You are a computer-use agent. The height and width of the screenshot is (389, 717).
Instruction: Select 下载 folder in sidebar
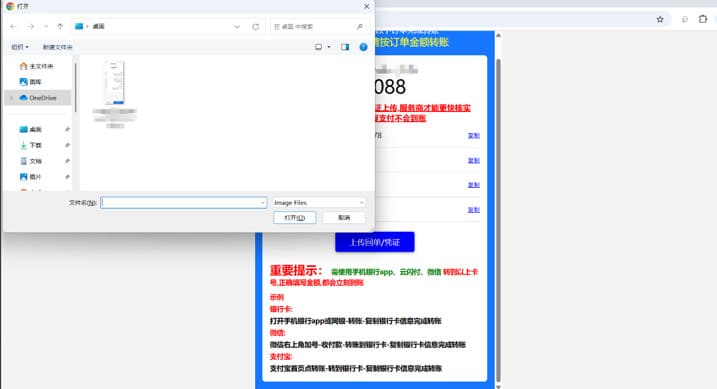pyautogui.click(x=36, y=145)
